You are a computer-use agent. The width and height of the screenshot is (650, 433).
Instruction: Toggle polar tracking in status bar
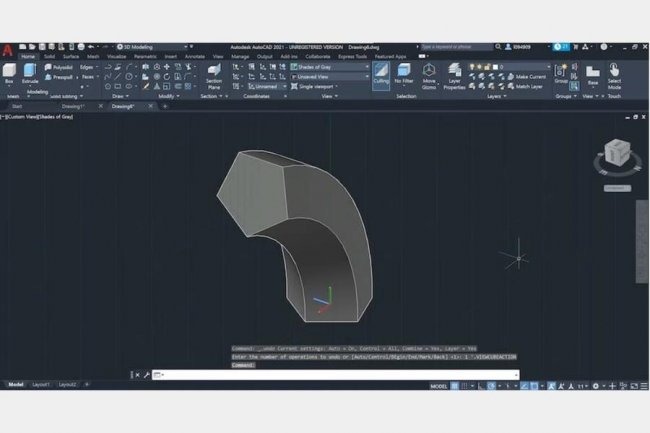(x=491, y=386)
